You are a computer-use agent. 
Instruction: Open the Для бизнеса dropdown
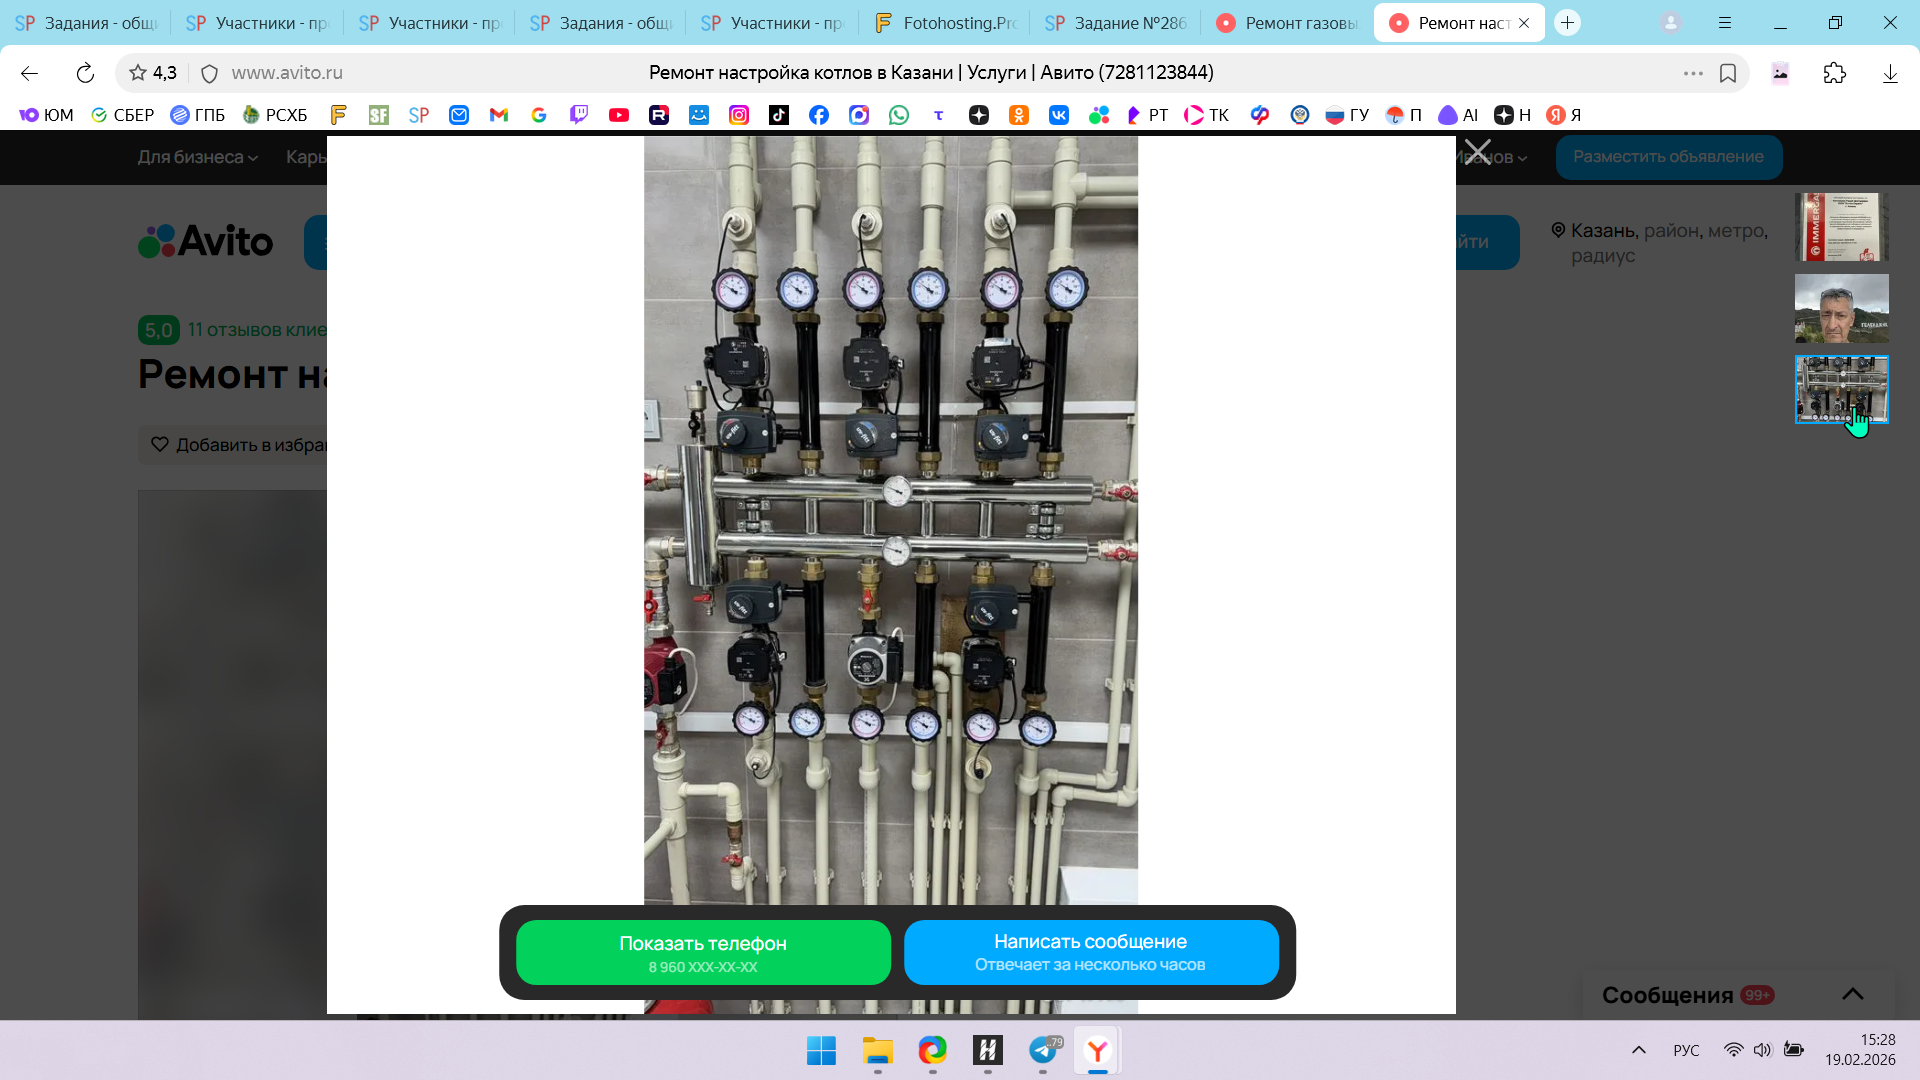(197, 157)
